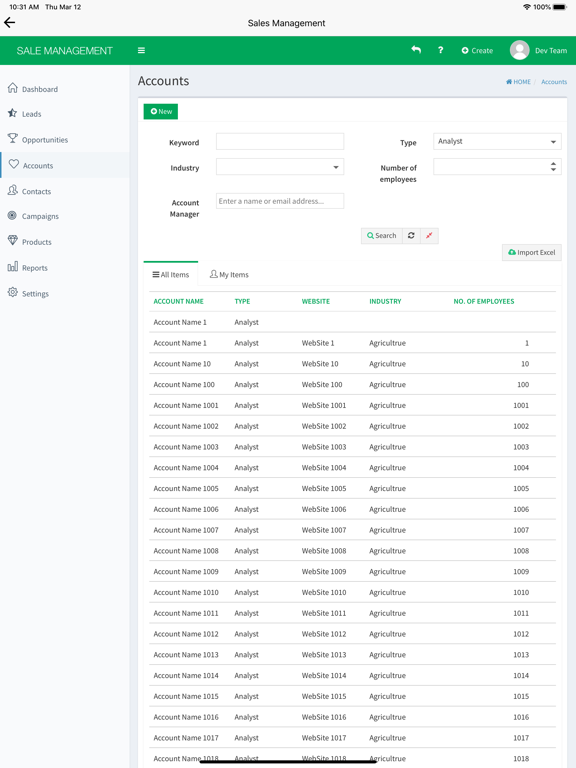This screenshot has width=576, height=768.
Task: Open help via the question mark icon
Action: pos(440,50)
